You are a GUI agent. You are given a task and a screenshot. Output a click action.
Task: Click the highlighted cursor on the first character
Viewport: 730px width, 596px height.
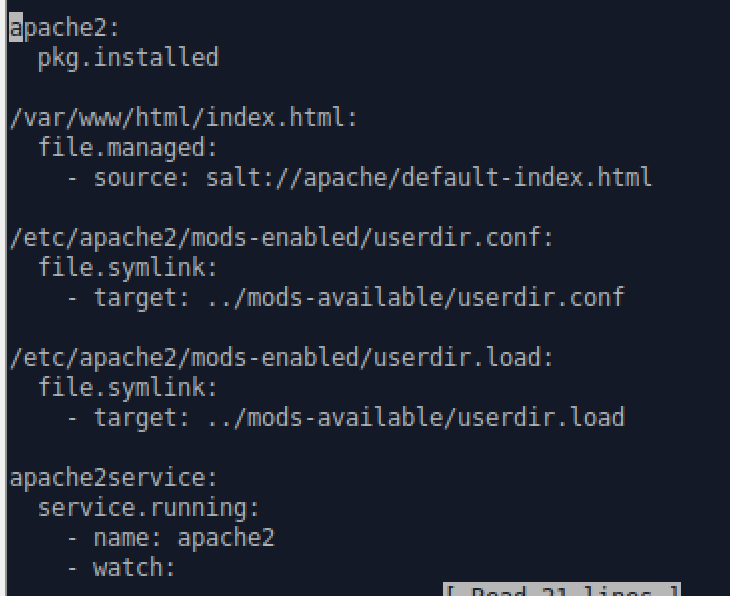(x=16, y=28)
